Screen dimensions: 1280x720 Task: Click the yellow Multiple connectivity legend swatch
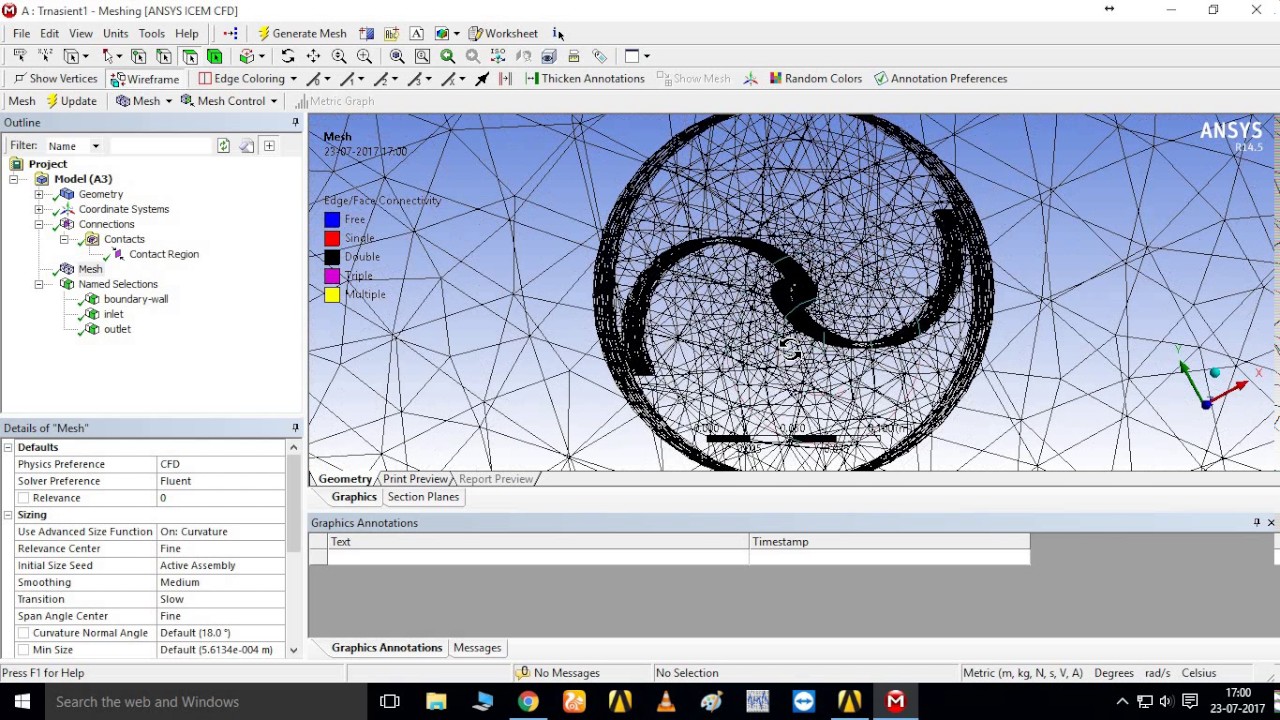[332, 294]
